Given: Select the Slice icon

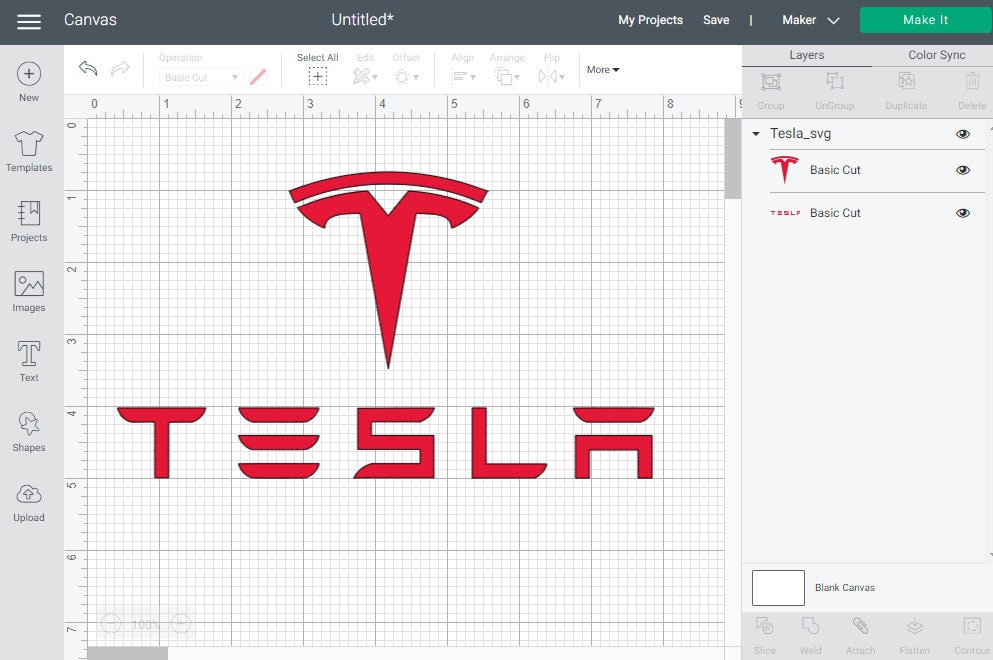Looking at the screenshot, I should [765, 628].
